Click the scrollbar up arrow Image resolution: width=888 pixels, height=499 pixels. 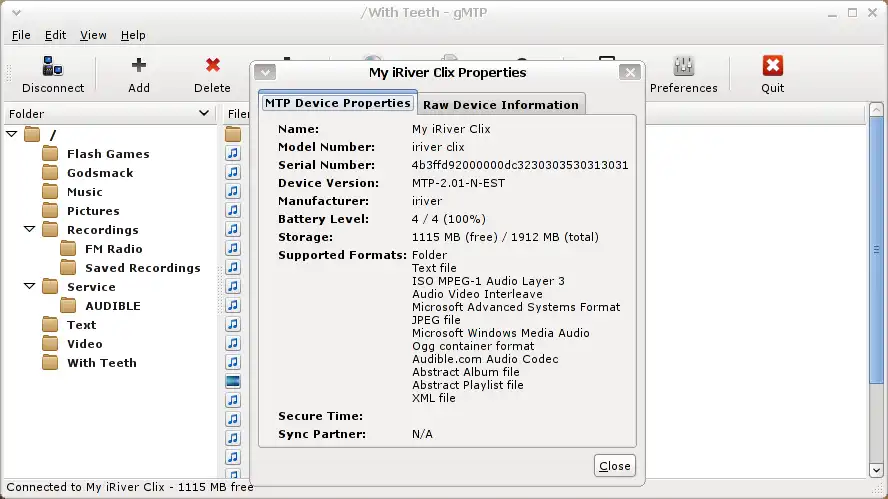coord(876,109)
